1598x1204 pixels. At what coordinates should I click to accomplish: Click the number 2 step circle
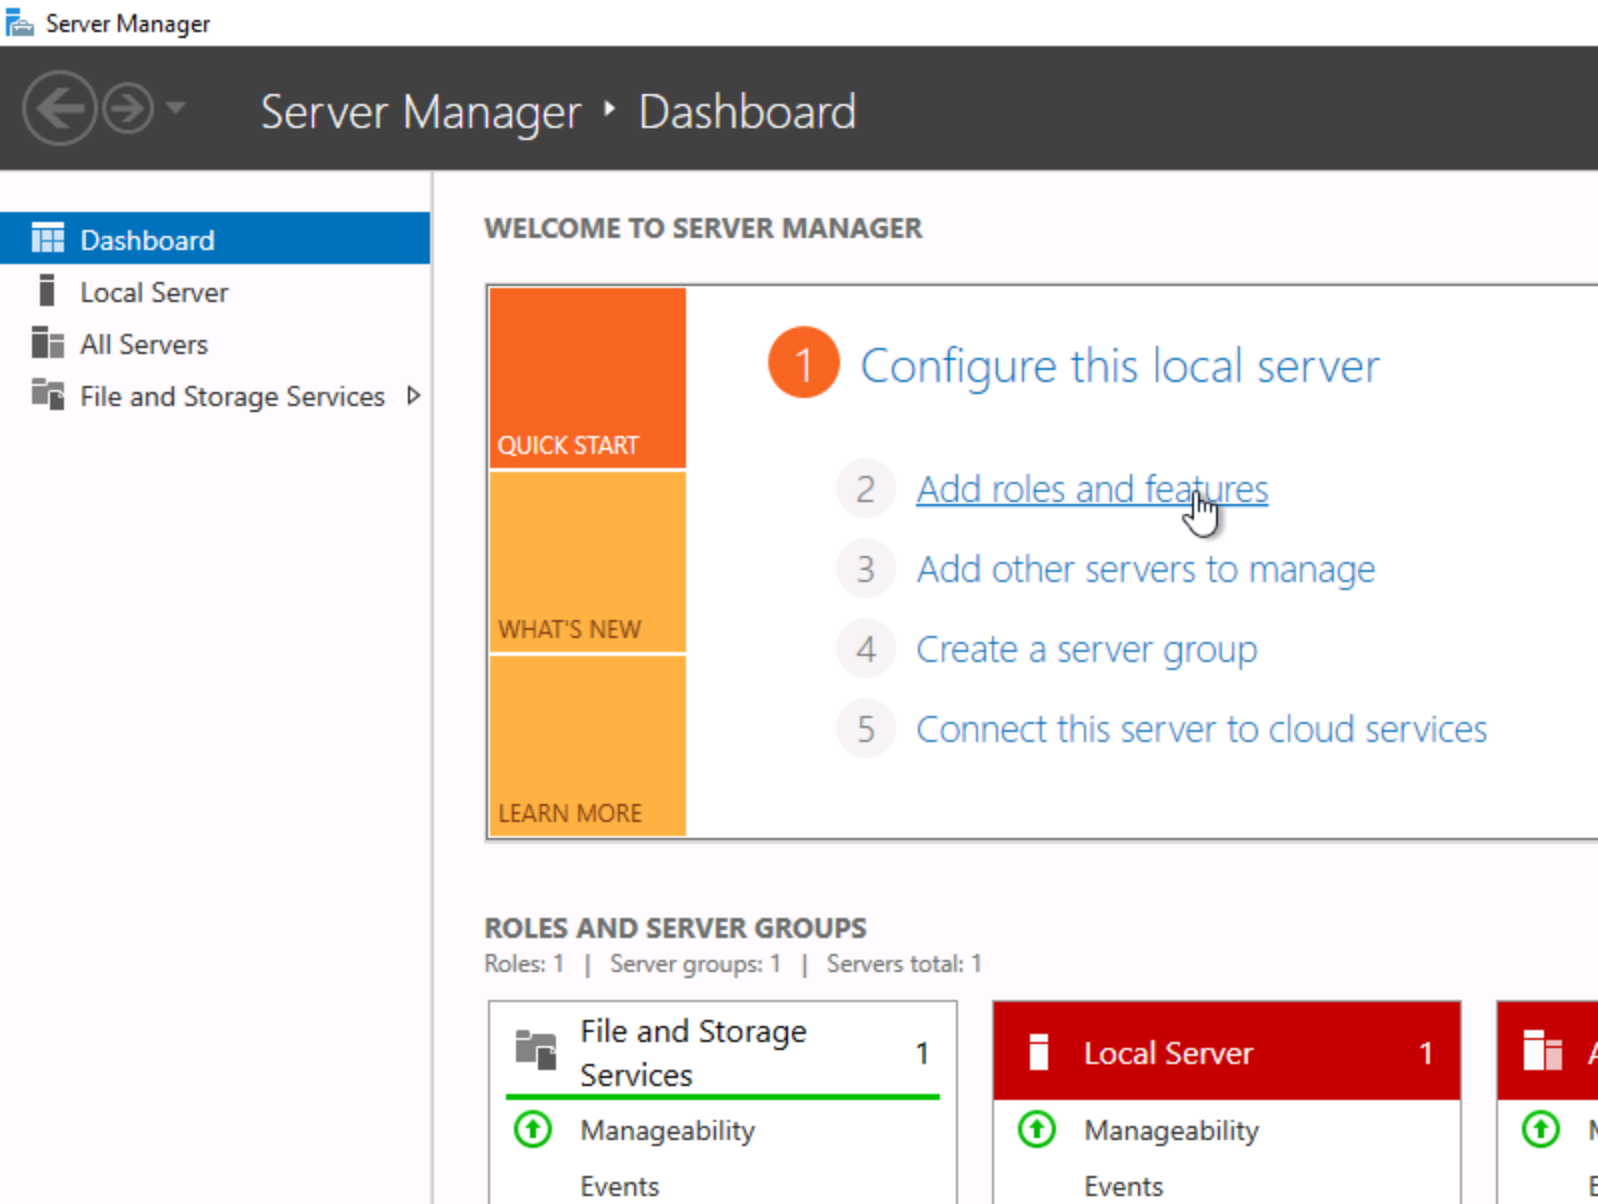pos(865,489)
